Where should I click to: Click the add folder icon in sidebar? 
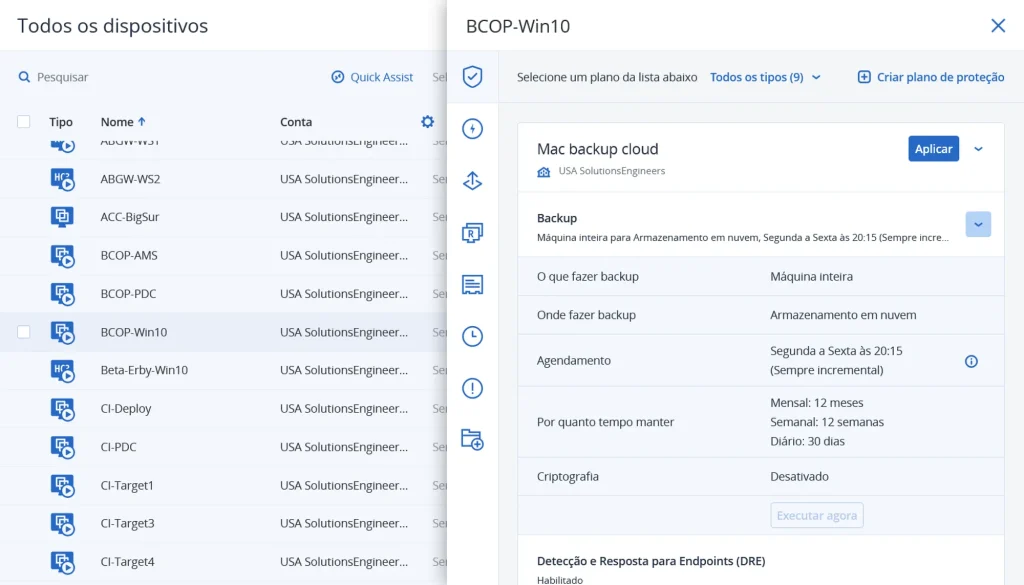(x=472, y=439)
